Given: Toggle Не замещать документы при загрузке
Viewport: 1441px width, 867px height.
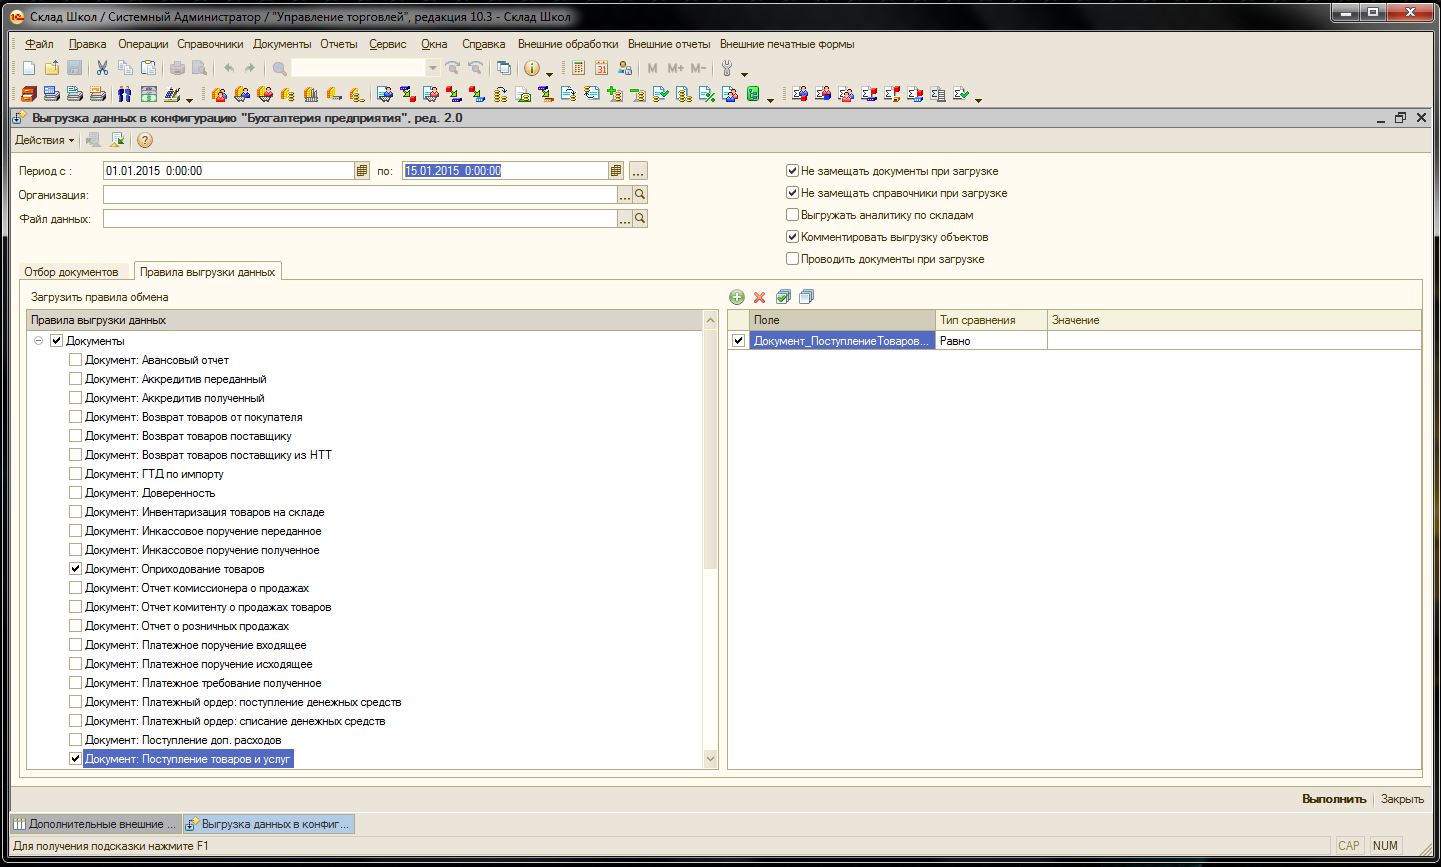Looking at the screenshot, I should click(793, 171).
